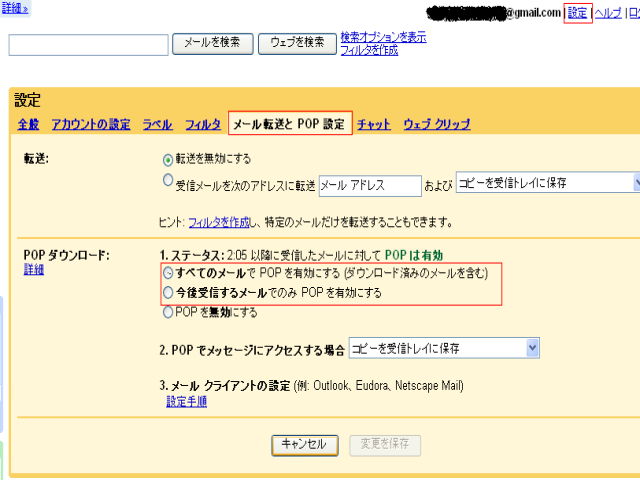Open the チャット settings tab
The height and width of the screenshot is (480, 640).
(374, 125)
